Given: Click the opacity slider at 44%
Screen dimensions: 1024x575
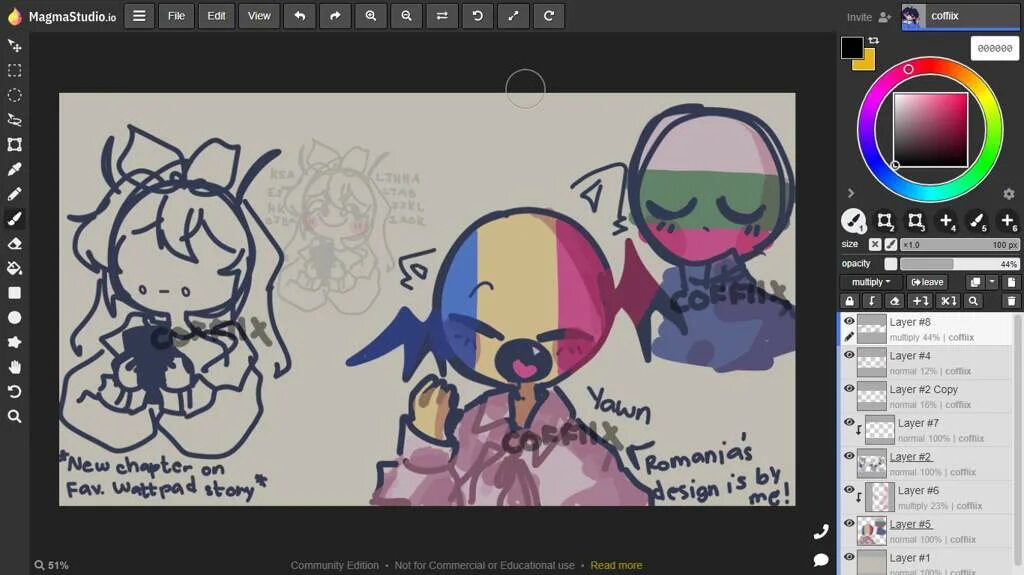Looking at the screenshot, I should (x=959, y=264).
